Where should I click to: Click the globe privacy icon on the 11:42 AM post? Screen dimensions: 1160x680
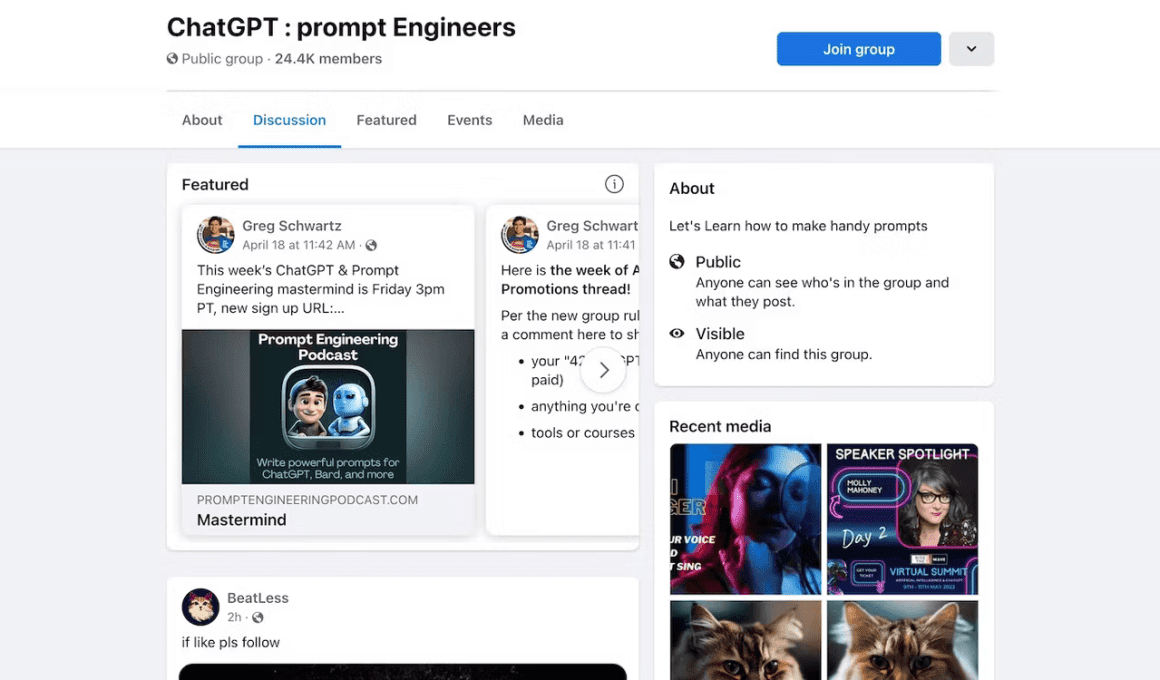pos(371,245)
